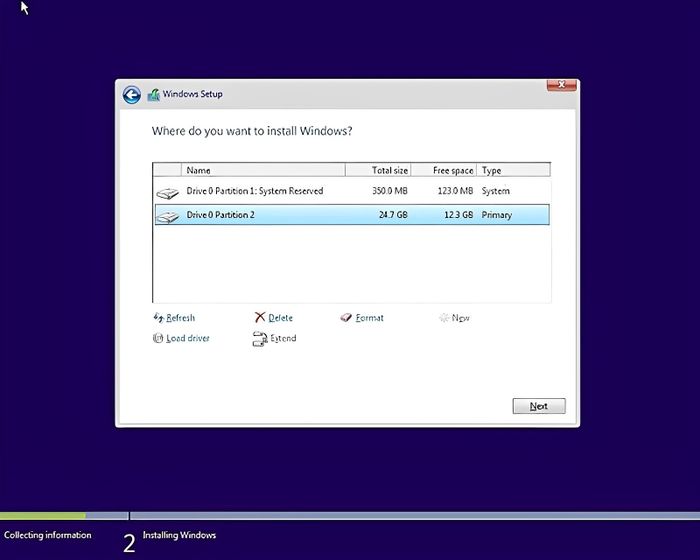
Task: Sort the list by Name column
Action: (x=263, y=170)
